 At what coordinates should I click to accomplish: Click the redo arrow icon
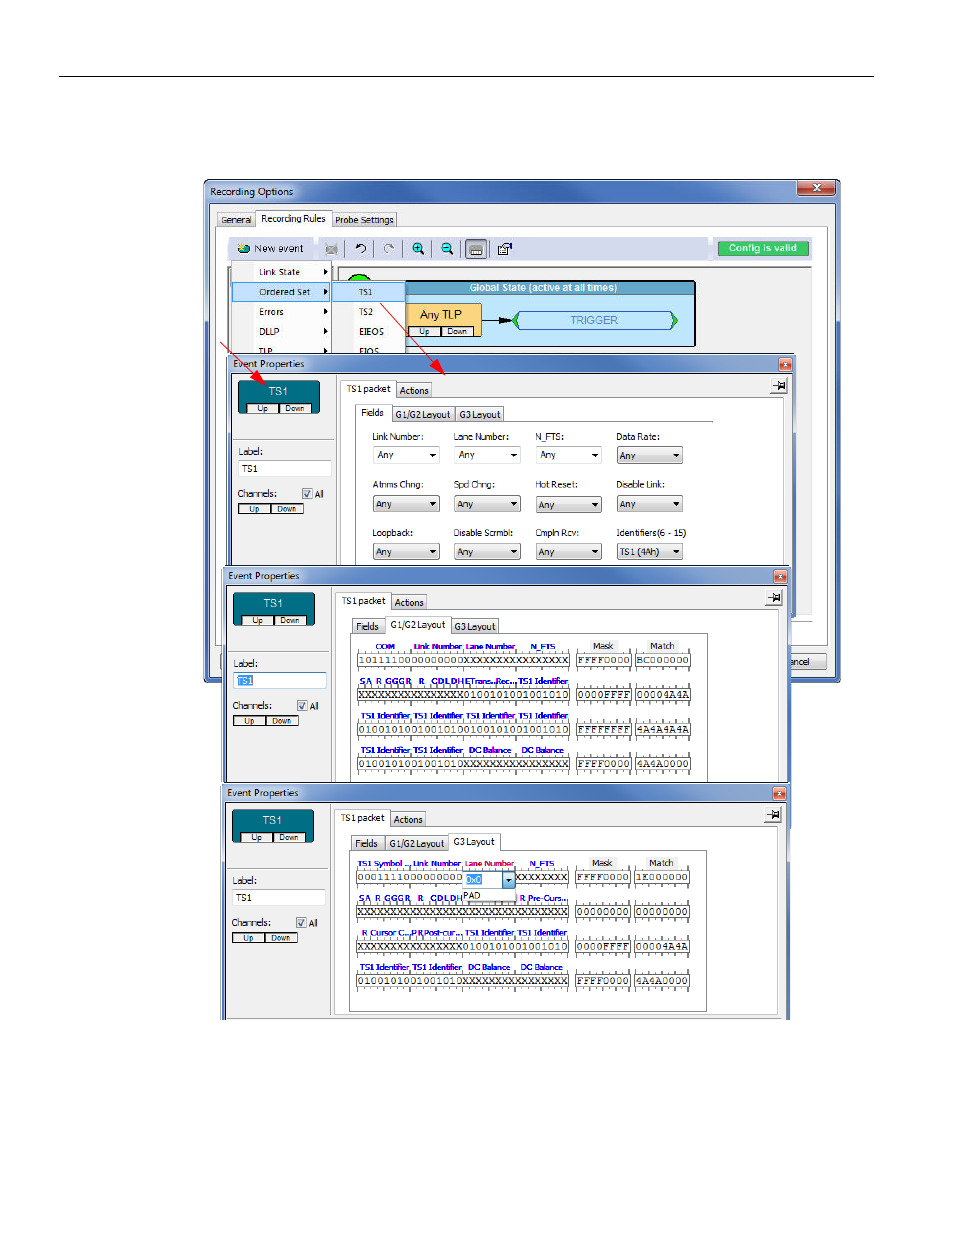pos(389,249)
